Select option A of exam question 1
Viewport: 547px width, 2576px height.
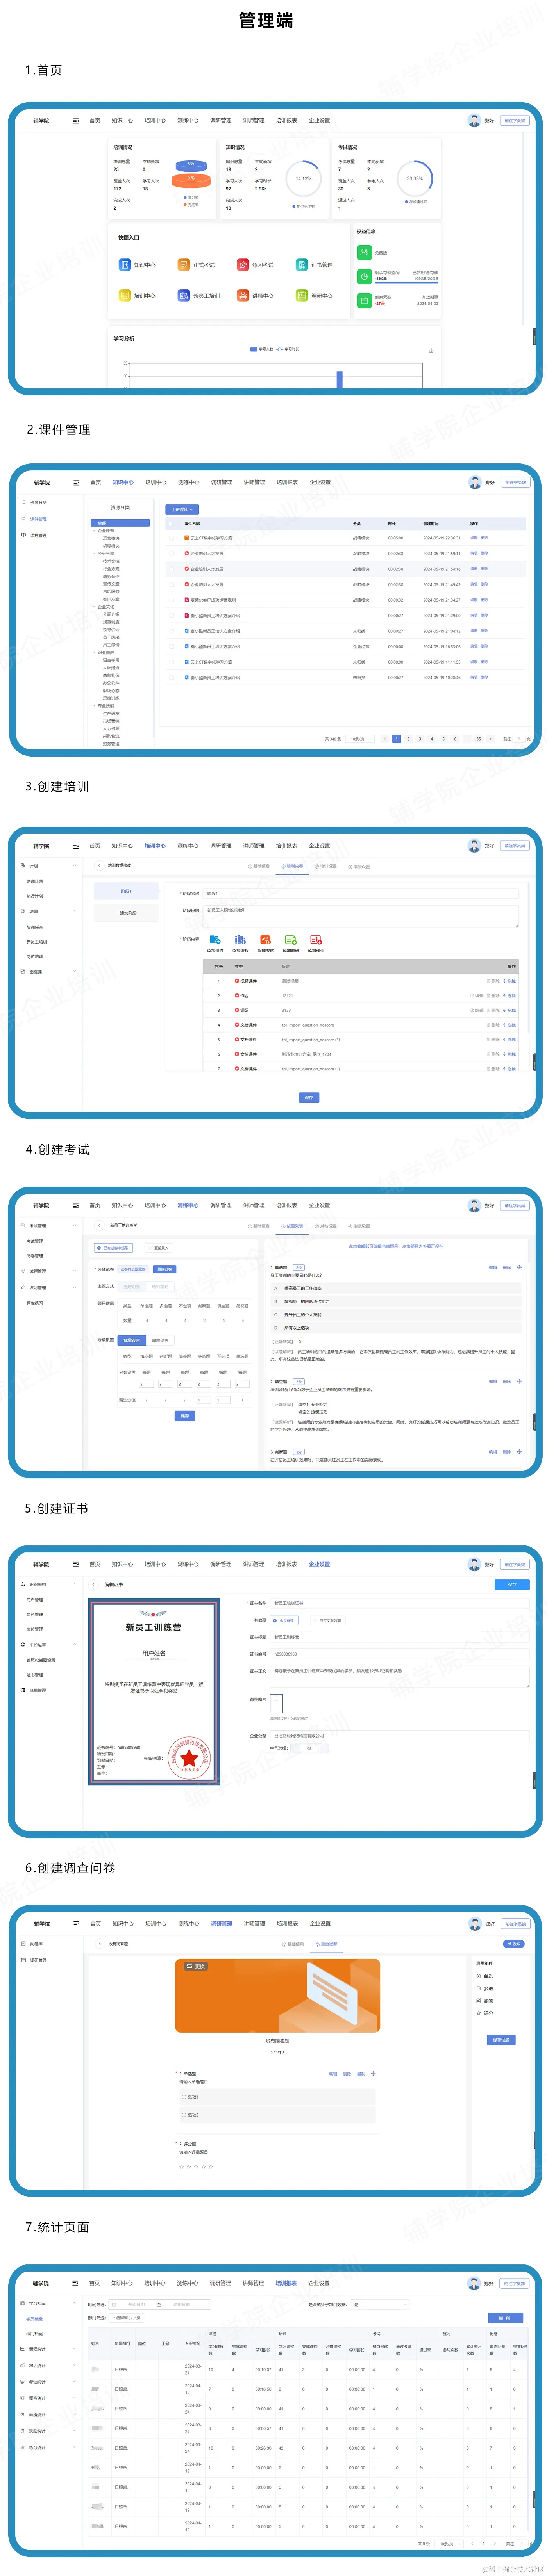coord(396,1288)
